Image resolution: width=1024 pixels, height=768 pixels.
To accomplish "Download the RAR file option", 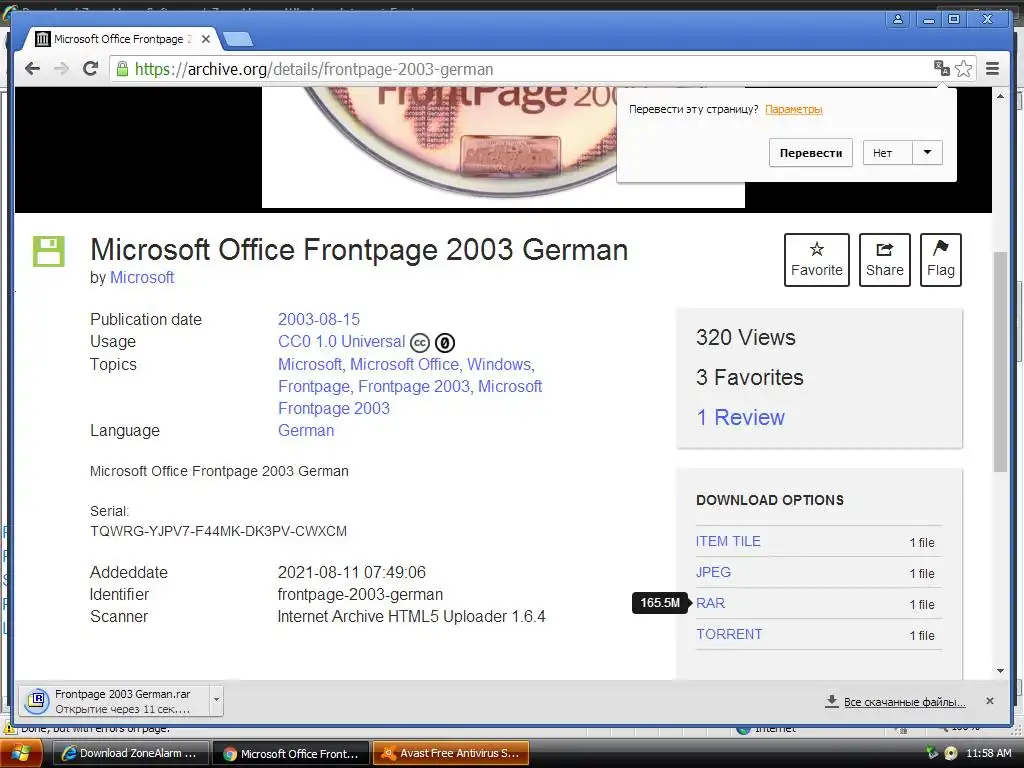I will [x=710, y=603].
